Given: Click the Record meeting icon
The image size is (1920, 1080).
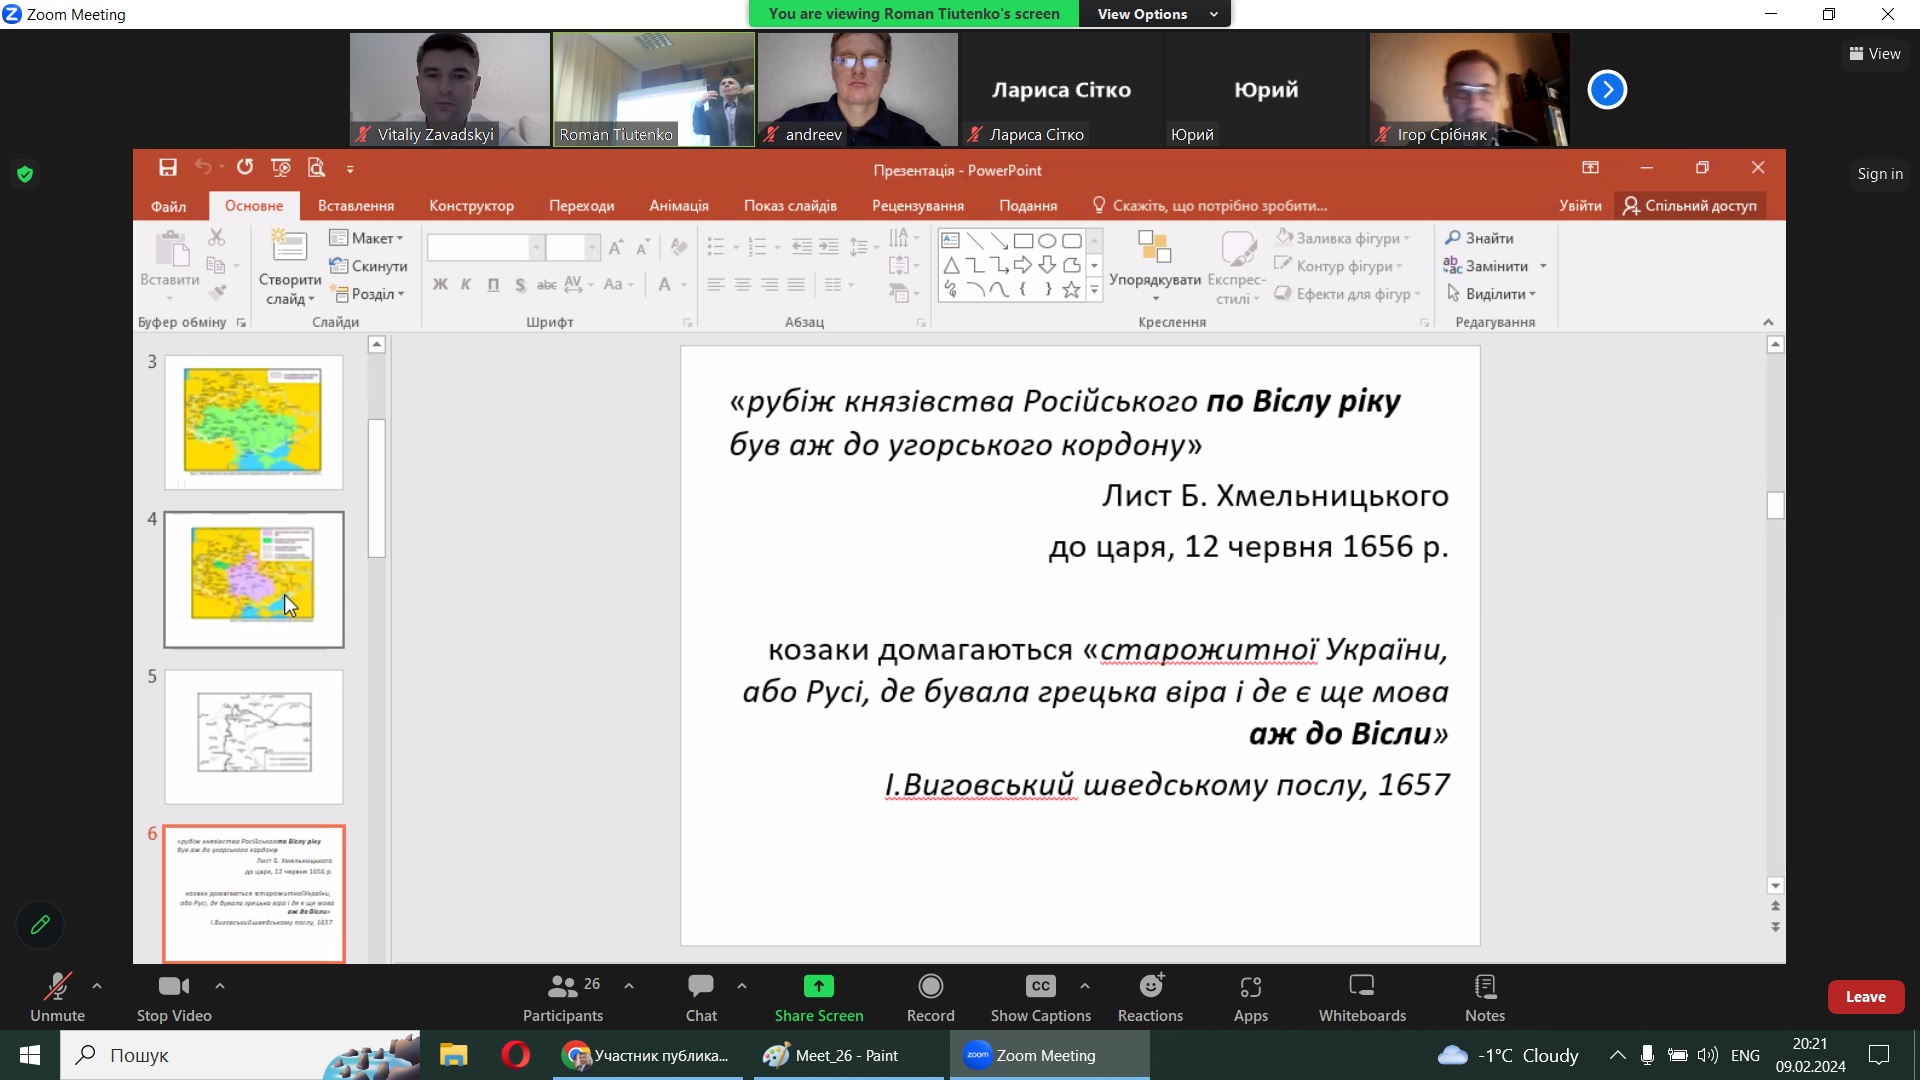Looking at the screenshot, I should [930, 987].
